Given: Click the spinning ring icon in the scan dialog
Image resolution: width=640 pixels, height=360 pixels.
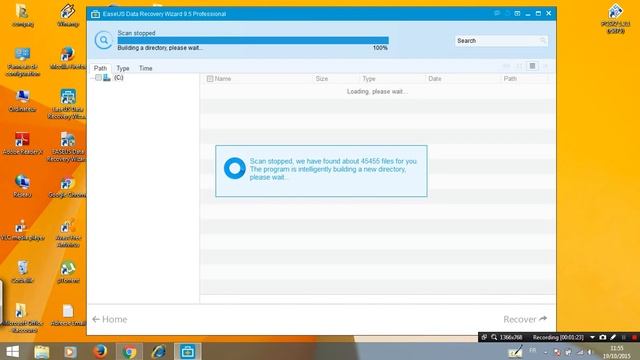Looking at the screenshot, I should click(x=235, y=168).
